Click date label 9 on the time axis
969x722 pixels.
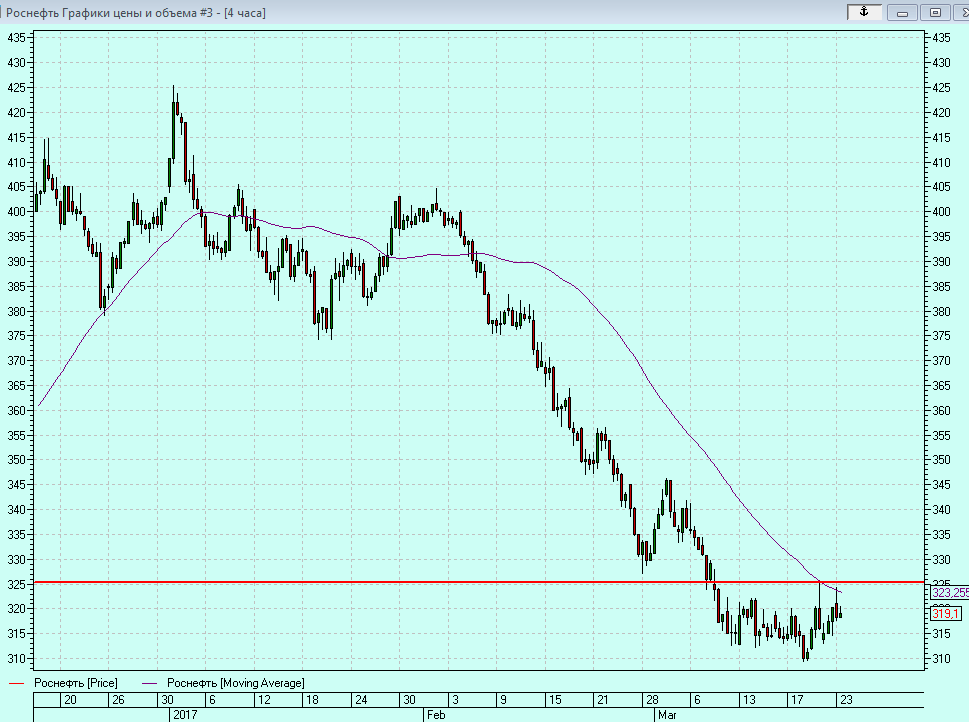click(x=503, y=700)
